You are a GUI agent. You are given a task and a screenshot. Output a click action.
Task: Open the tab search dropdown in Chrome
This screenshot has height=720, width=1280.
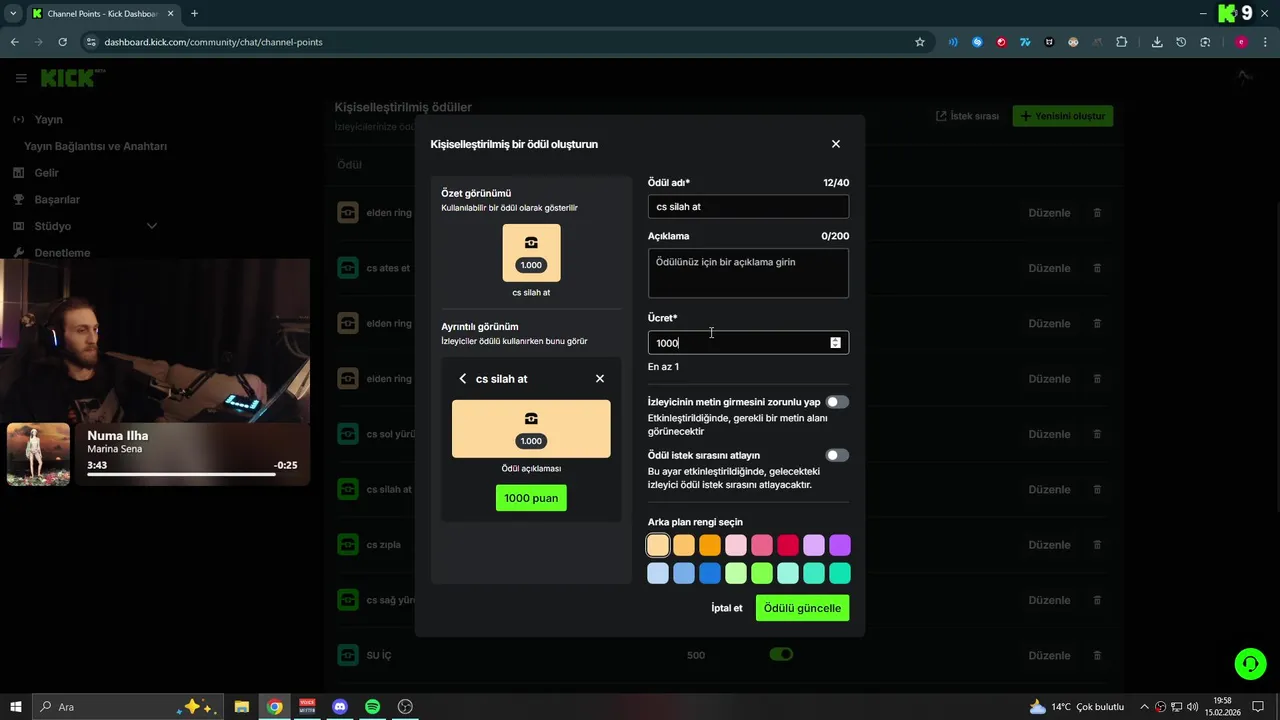coord(13,13)
